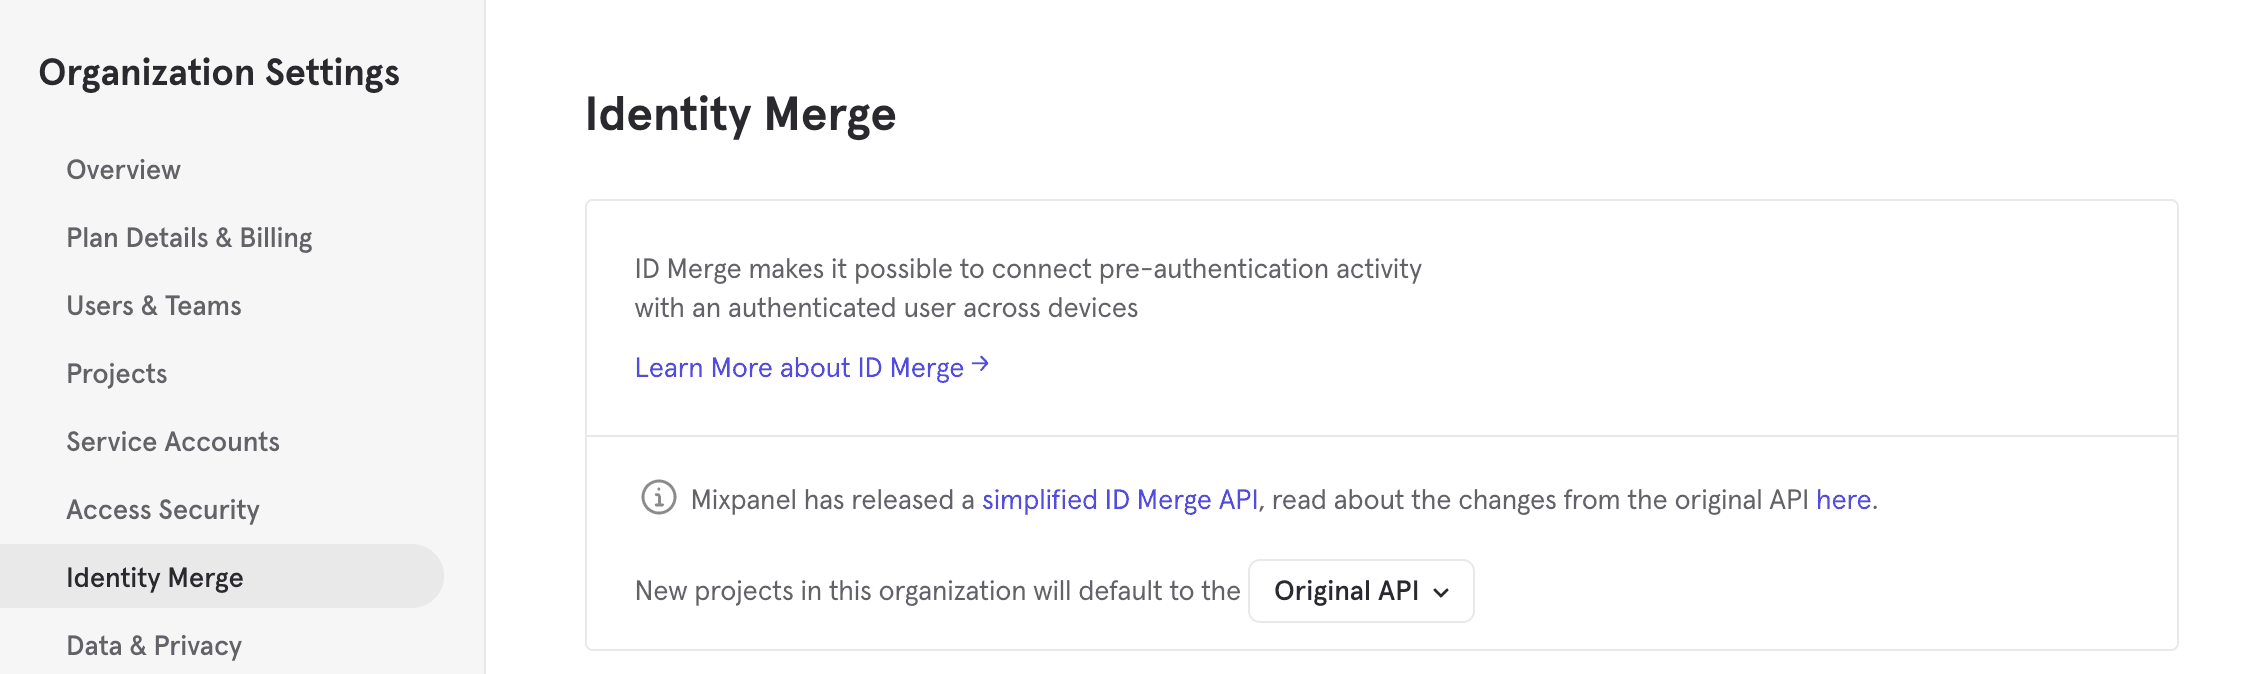Navigate to Projects settings
Image resolution: width=2248 pixels, height=674 pixels.
[x=117, y=374]
